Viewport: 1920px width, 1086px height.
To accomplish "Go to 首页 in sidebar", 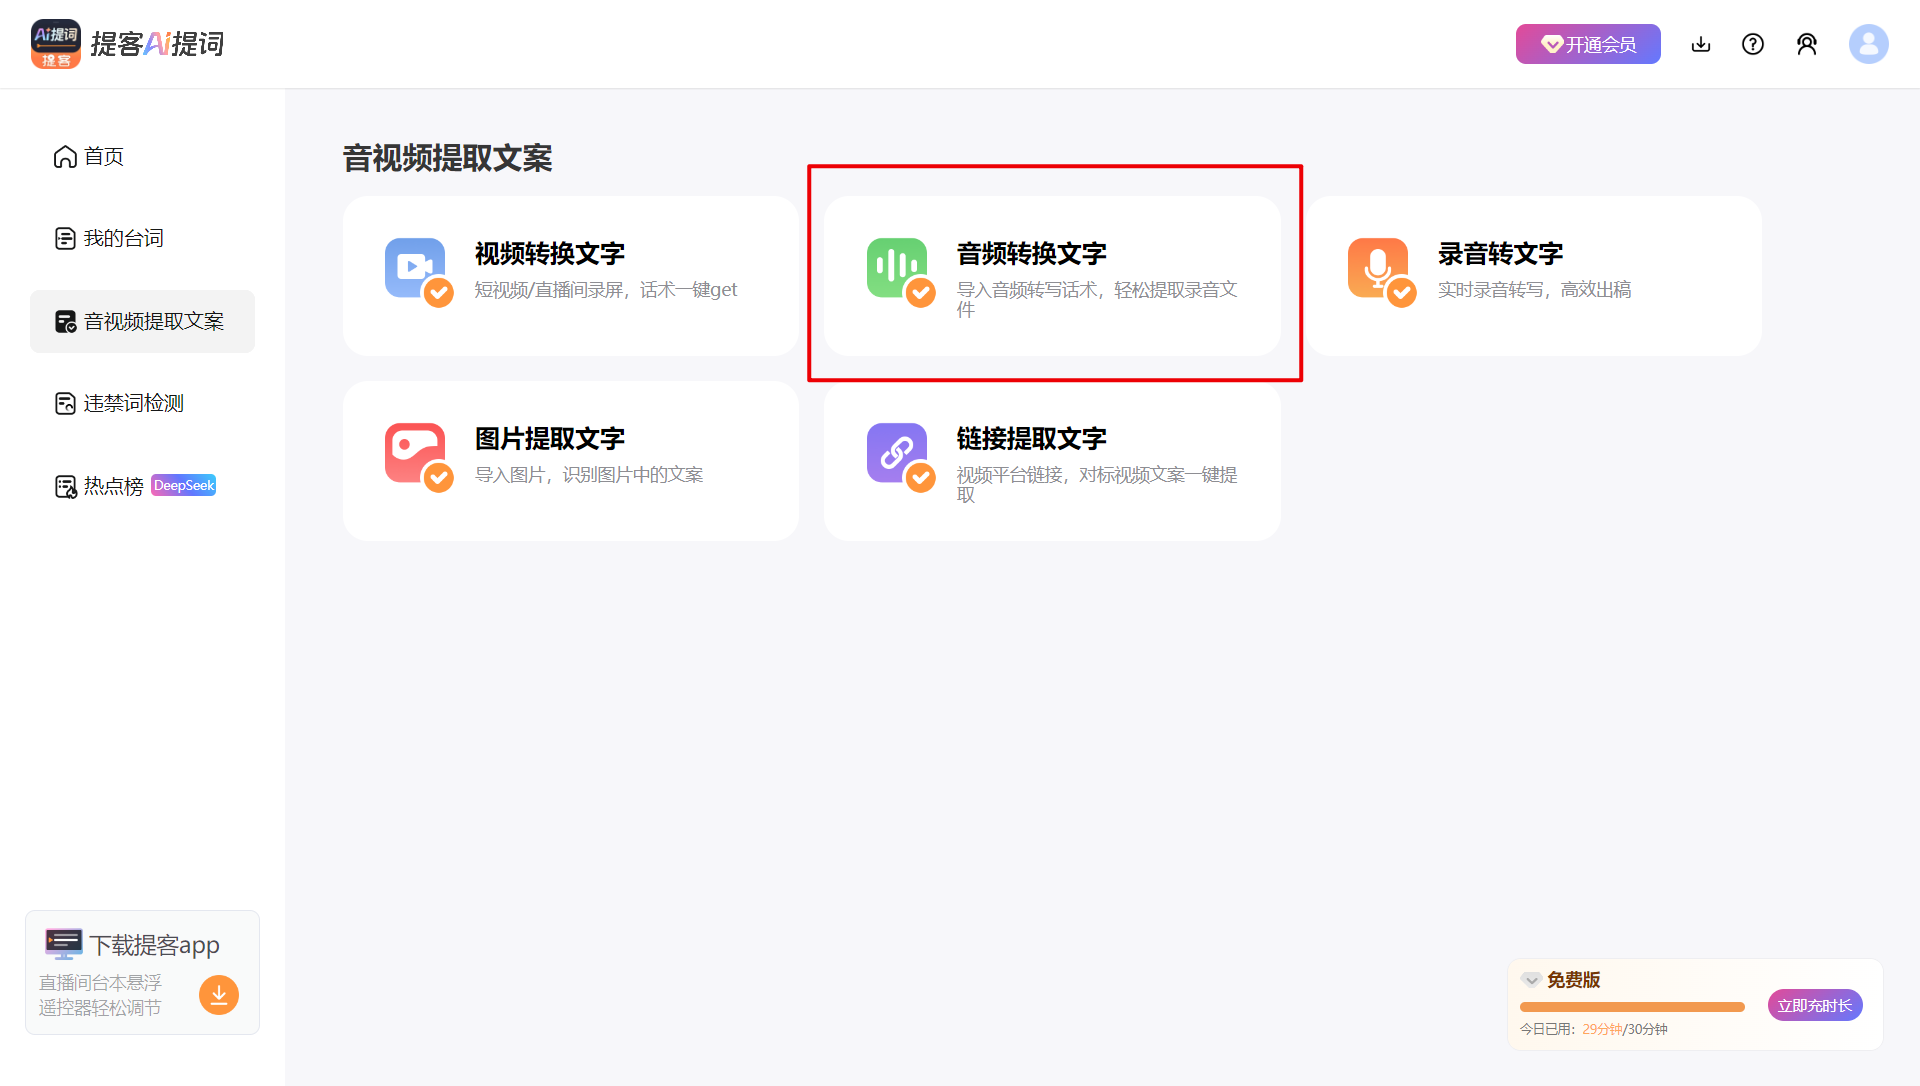I will click(x=142, y=157).
